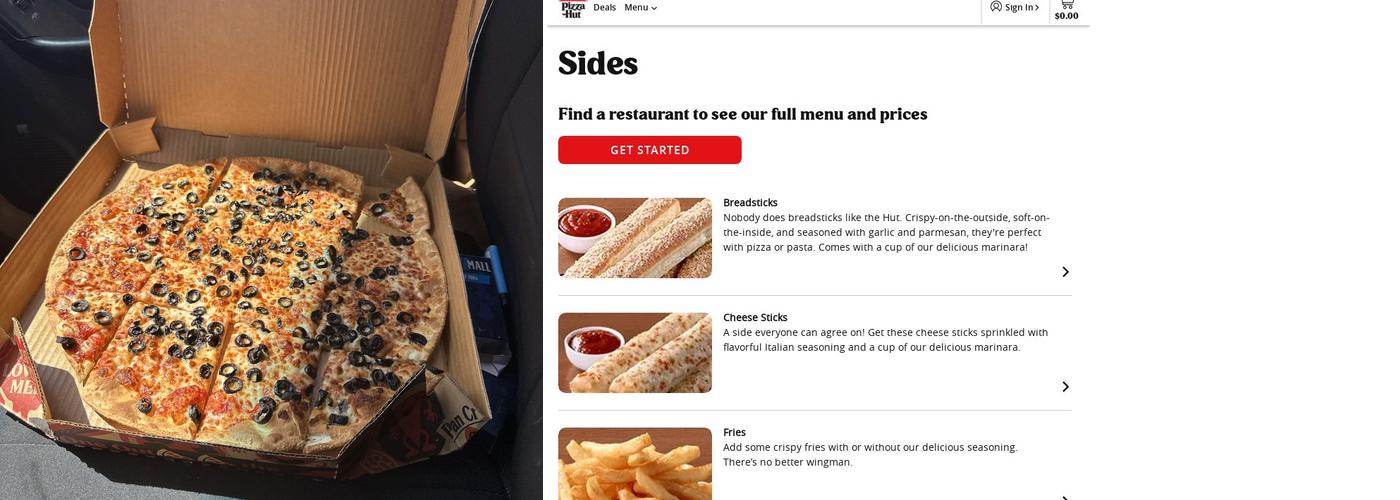Expand the Menu dropdown
This screenshot has height=500, width=1400.
pyautogui.click(x=641, y=7)
